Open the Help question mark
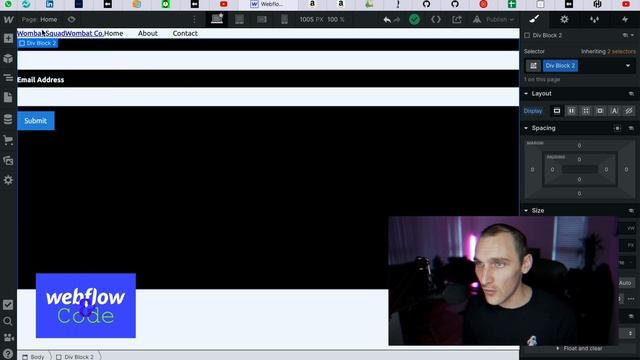Viewport: 640px width, 360px height. click(8, 354)
